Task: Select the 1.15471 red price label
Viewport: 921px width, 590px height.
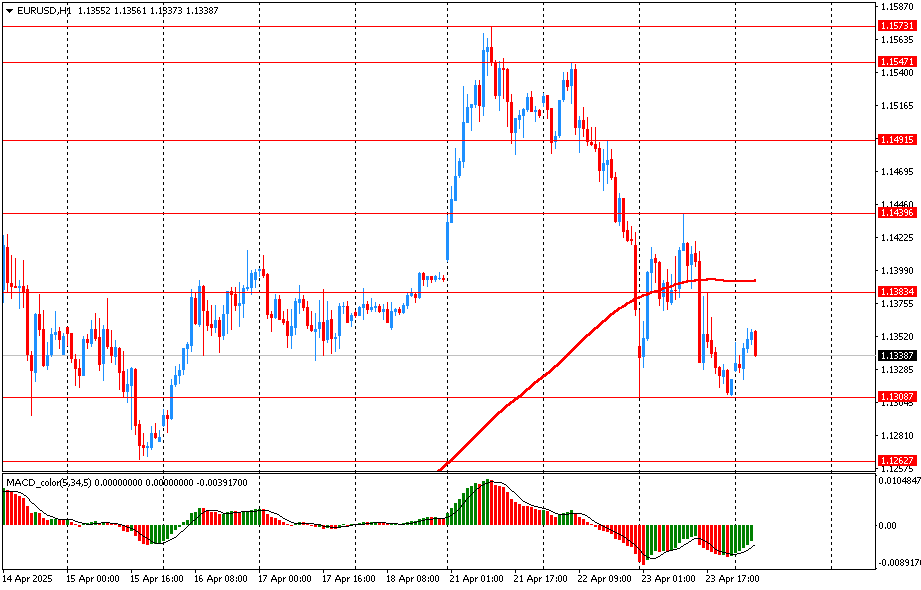Action: click(x=896, y=62)
